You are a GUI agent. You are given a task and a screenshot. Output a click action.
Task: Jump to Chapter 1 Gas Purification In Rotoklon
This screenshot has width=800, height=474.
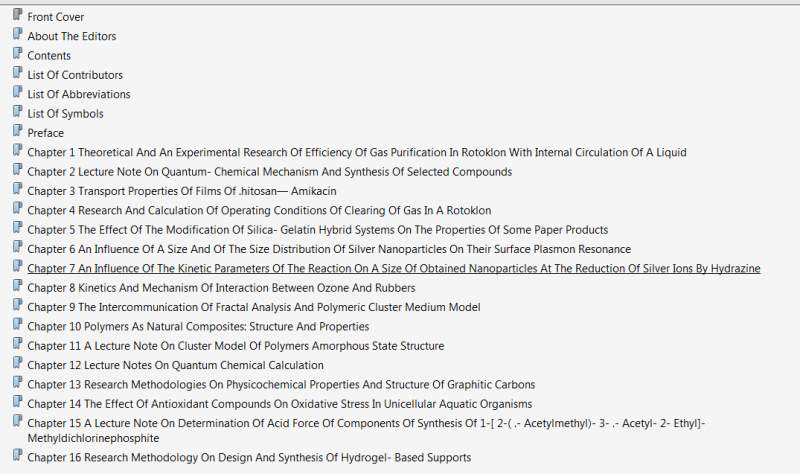tap(356, 152)
